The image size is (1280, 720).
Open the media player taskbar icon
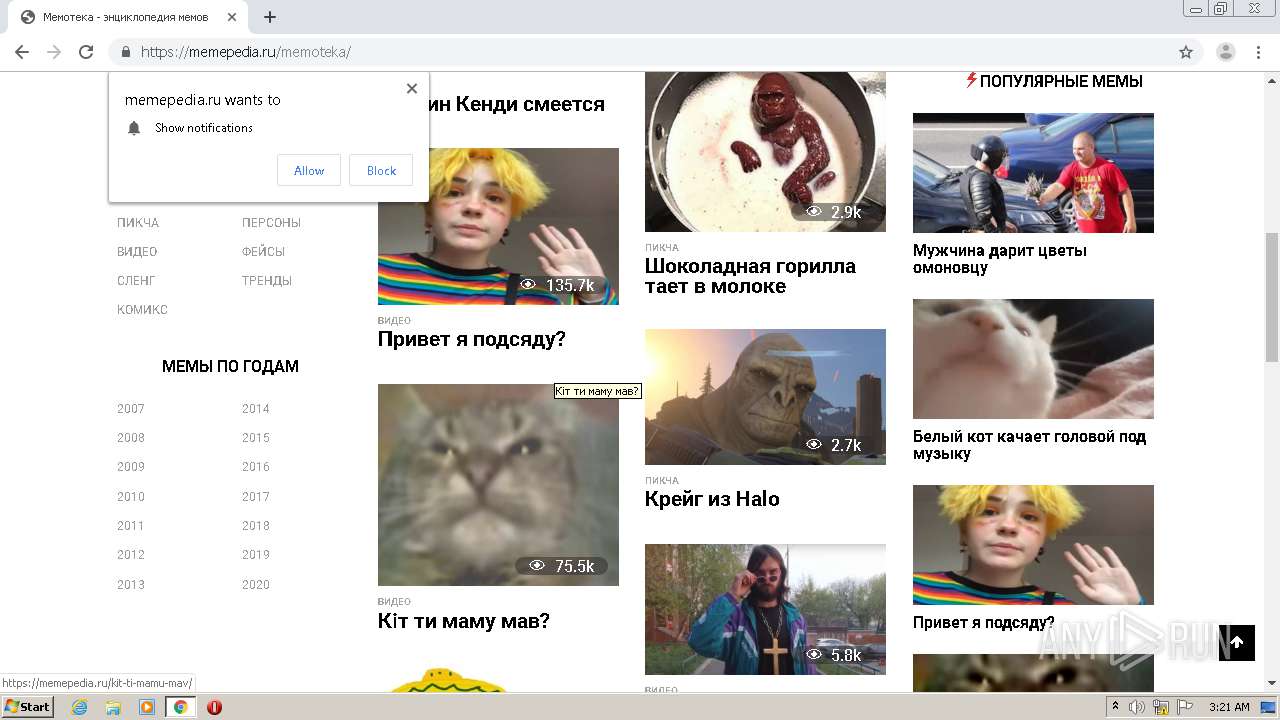147,707
